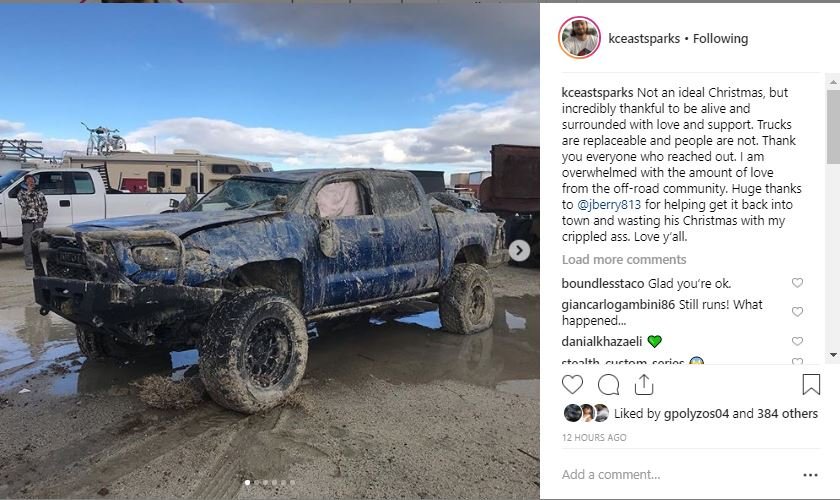Share the post via the share icon

coord(644,384)
